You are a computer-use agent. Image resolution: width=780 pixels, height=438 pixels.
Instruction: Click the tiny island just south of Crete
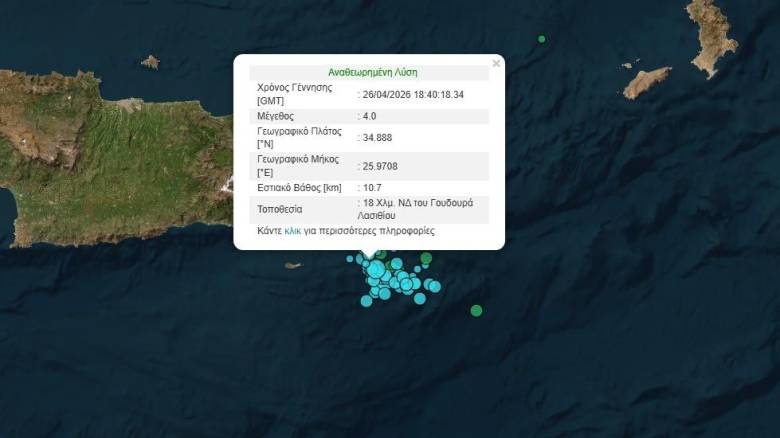pyautogui.click(x=292, y=266)
